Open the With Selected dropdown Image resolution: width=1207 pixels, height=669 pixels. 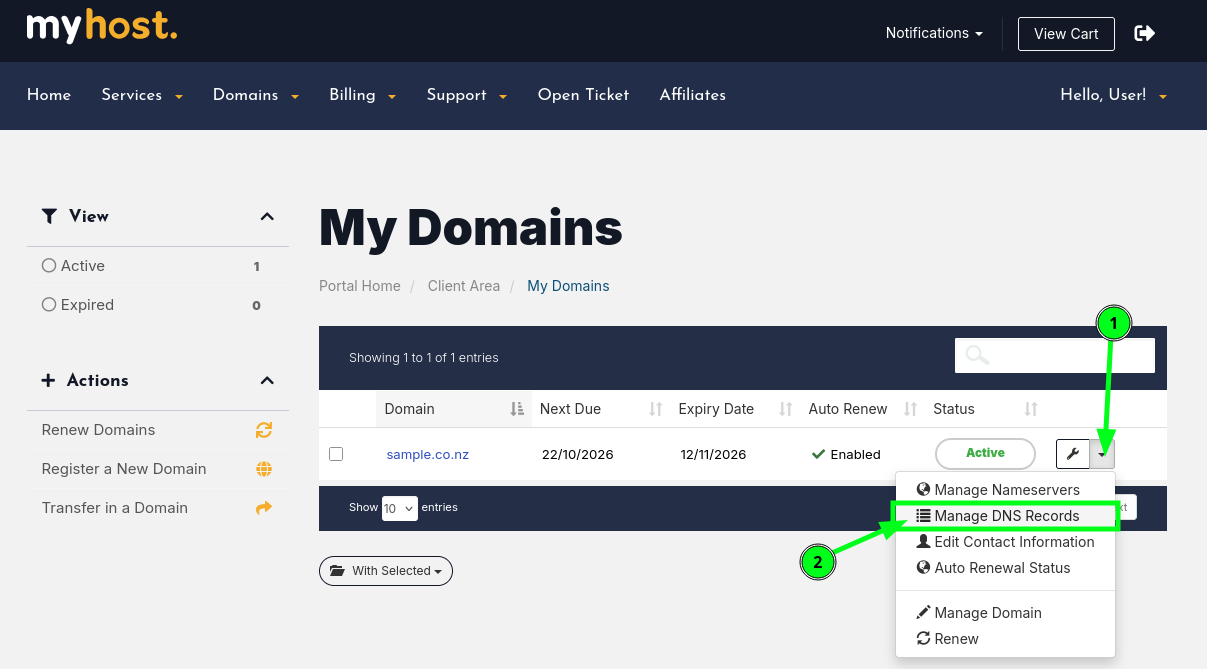click(x=386, y=571)
